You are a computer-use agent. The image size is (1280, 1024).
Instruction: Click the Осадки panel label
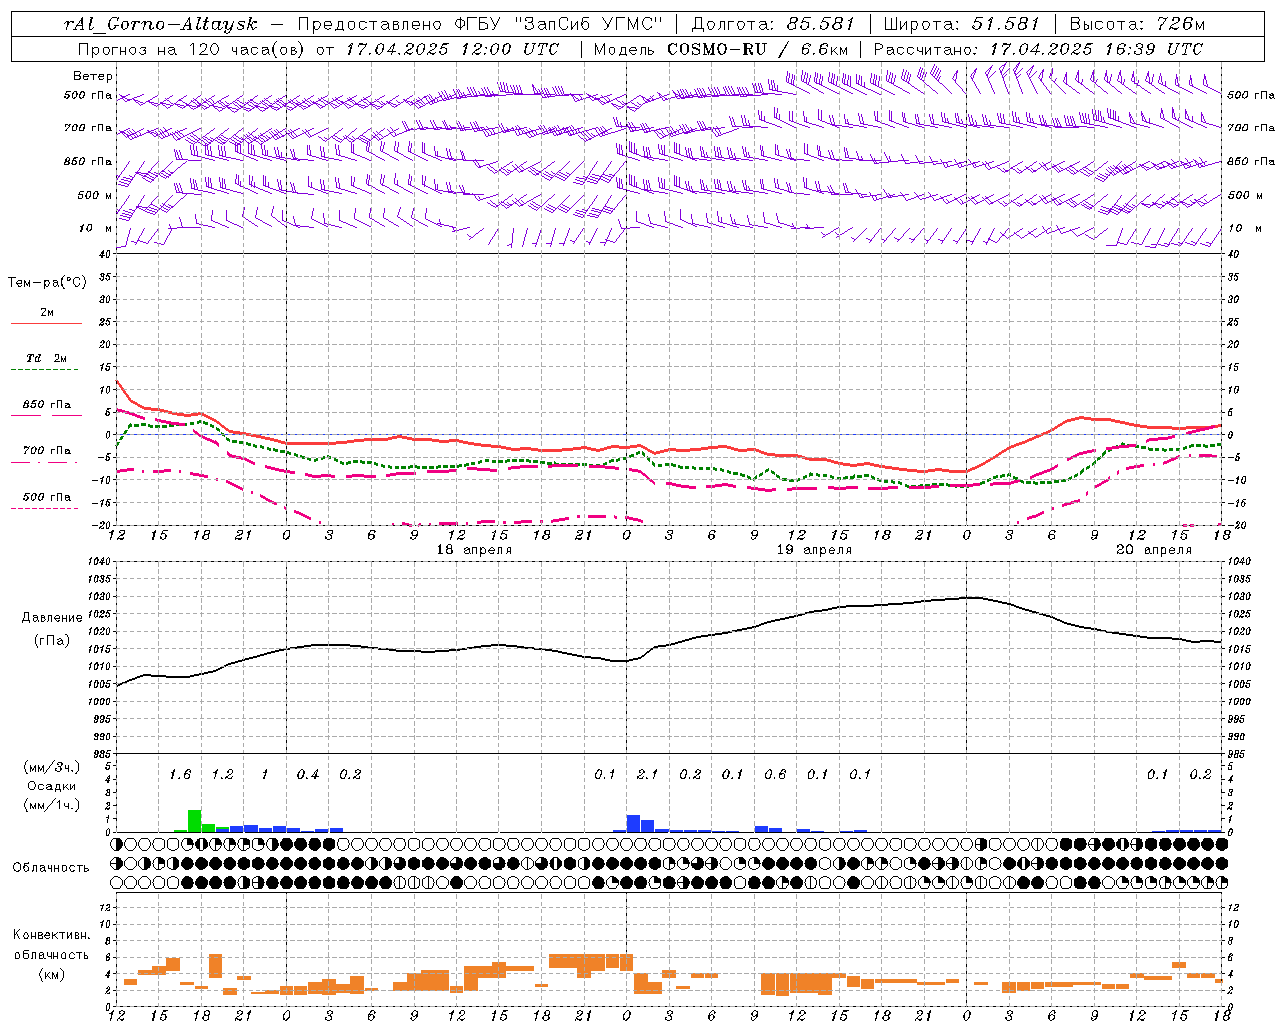pos(50,786)
